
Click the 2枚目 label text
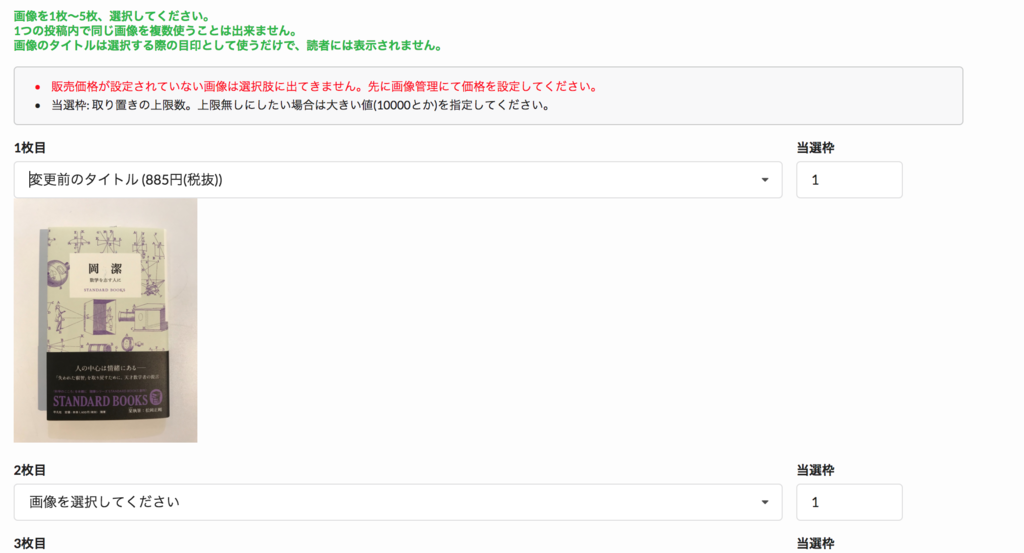pos(29,470)
